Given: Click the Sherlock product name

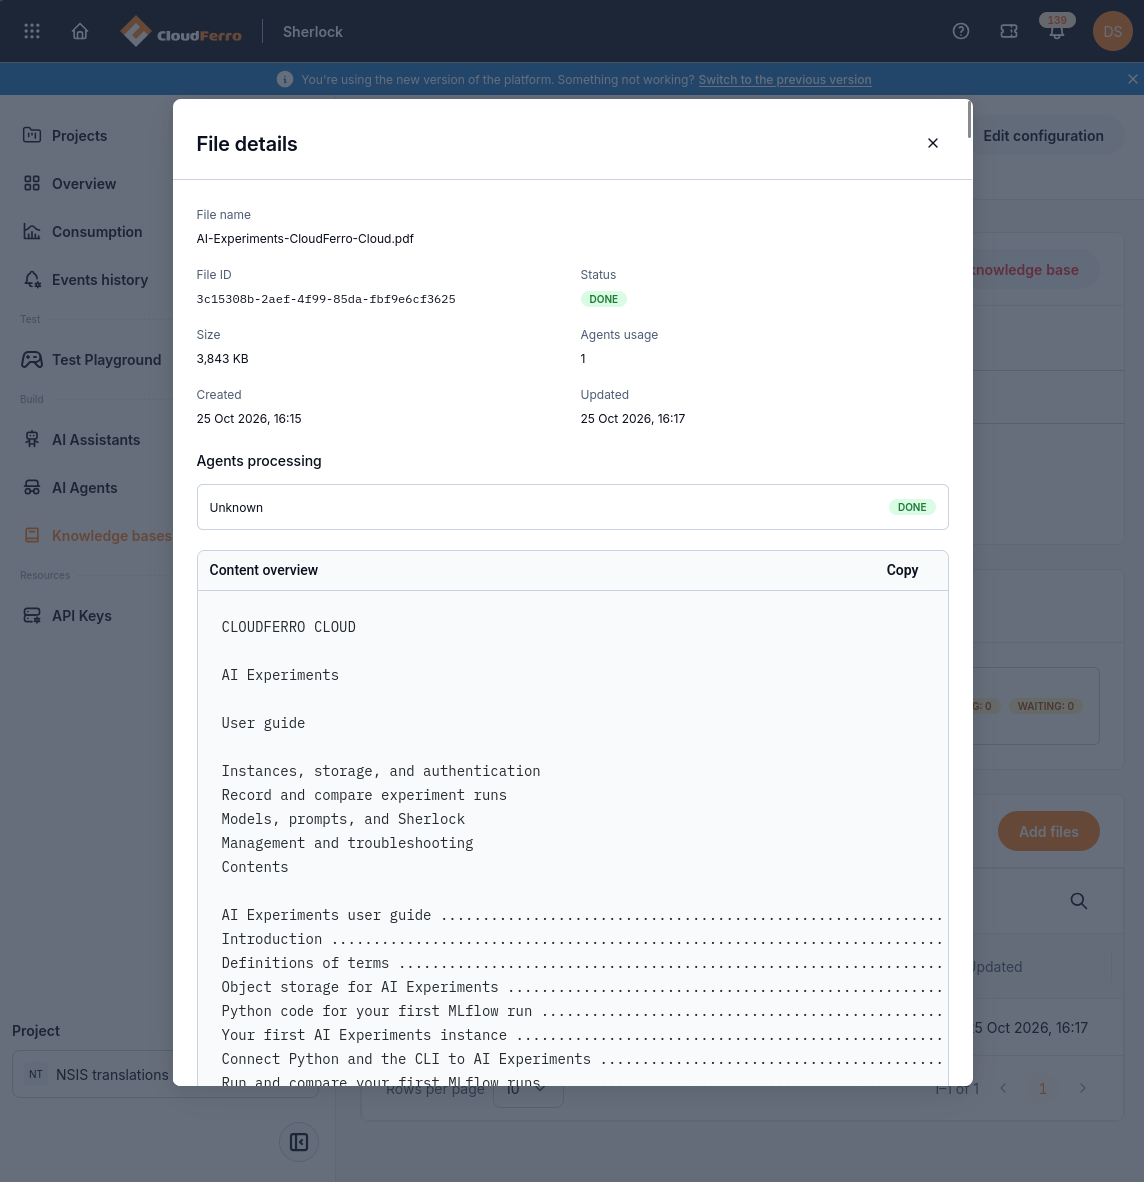Looking at the screenshot, I should [x=313, y=32].
